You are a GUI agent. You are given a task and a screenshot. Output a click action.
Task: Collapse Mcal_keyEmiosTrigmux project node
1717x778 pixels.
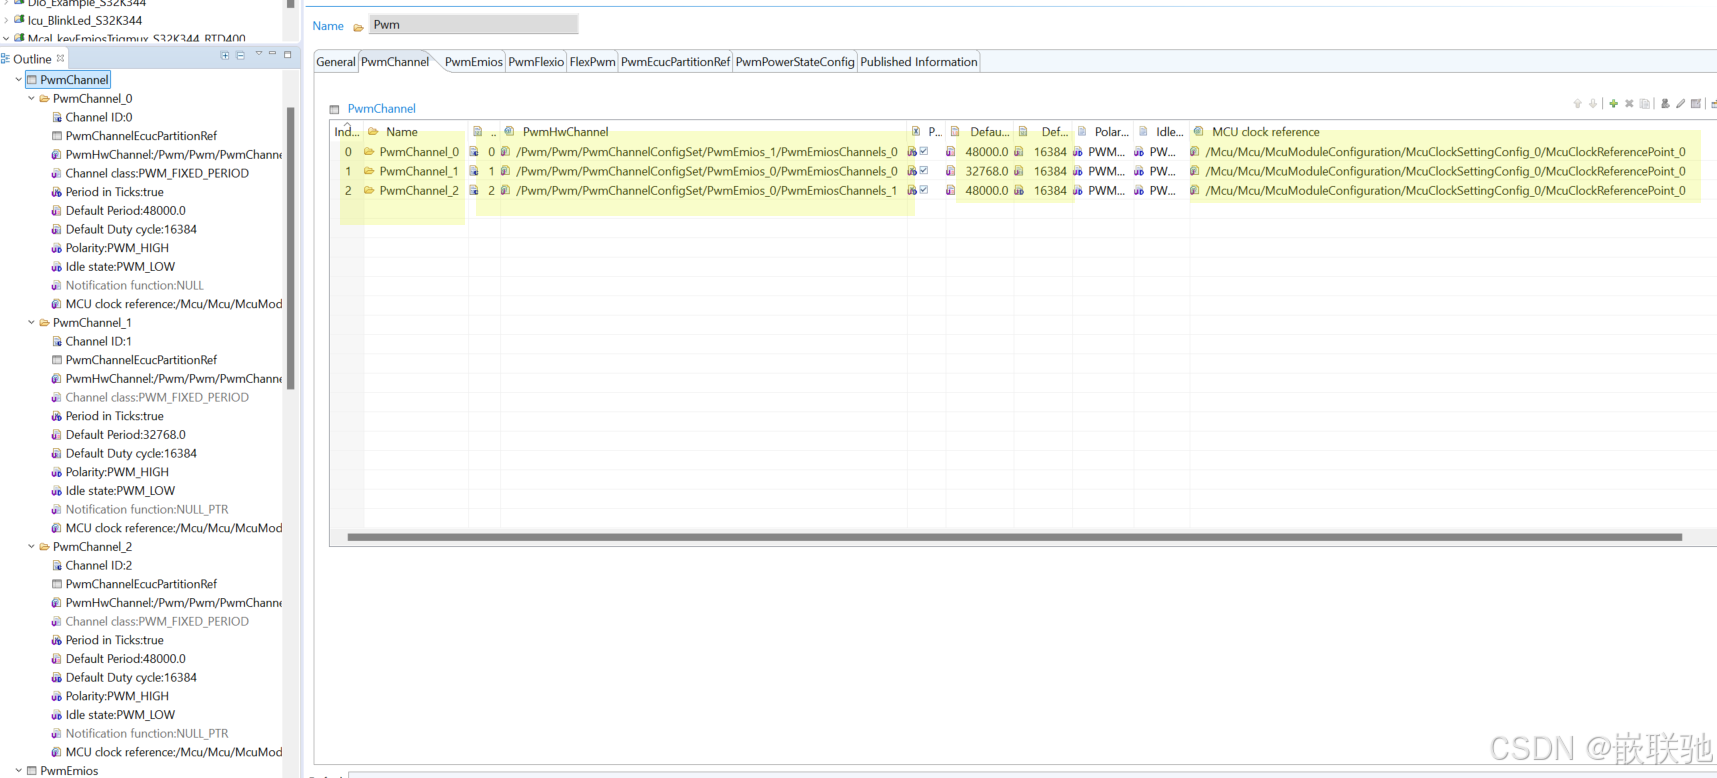click(x=6, y=38)
